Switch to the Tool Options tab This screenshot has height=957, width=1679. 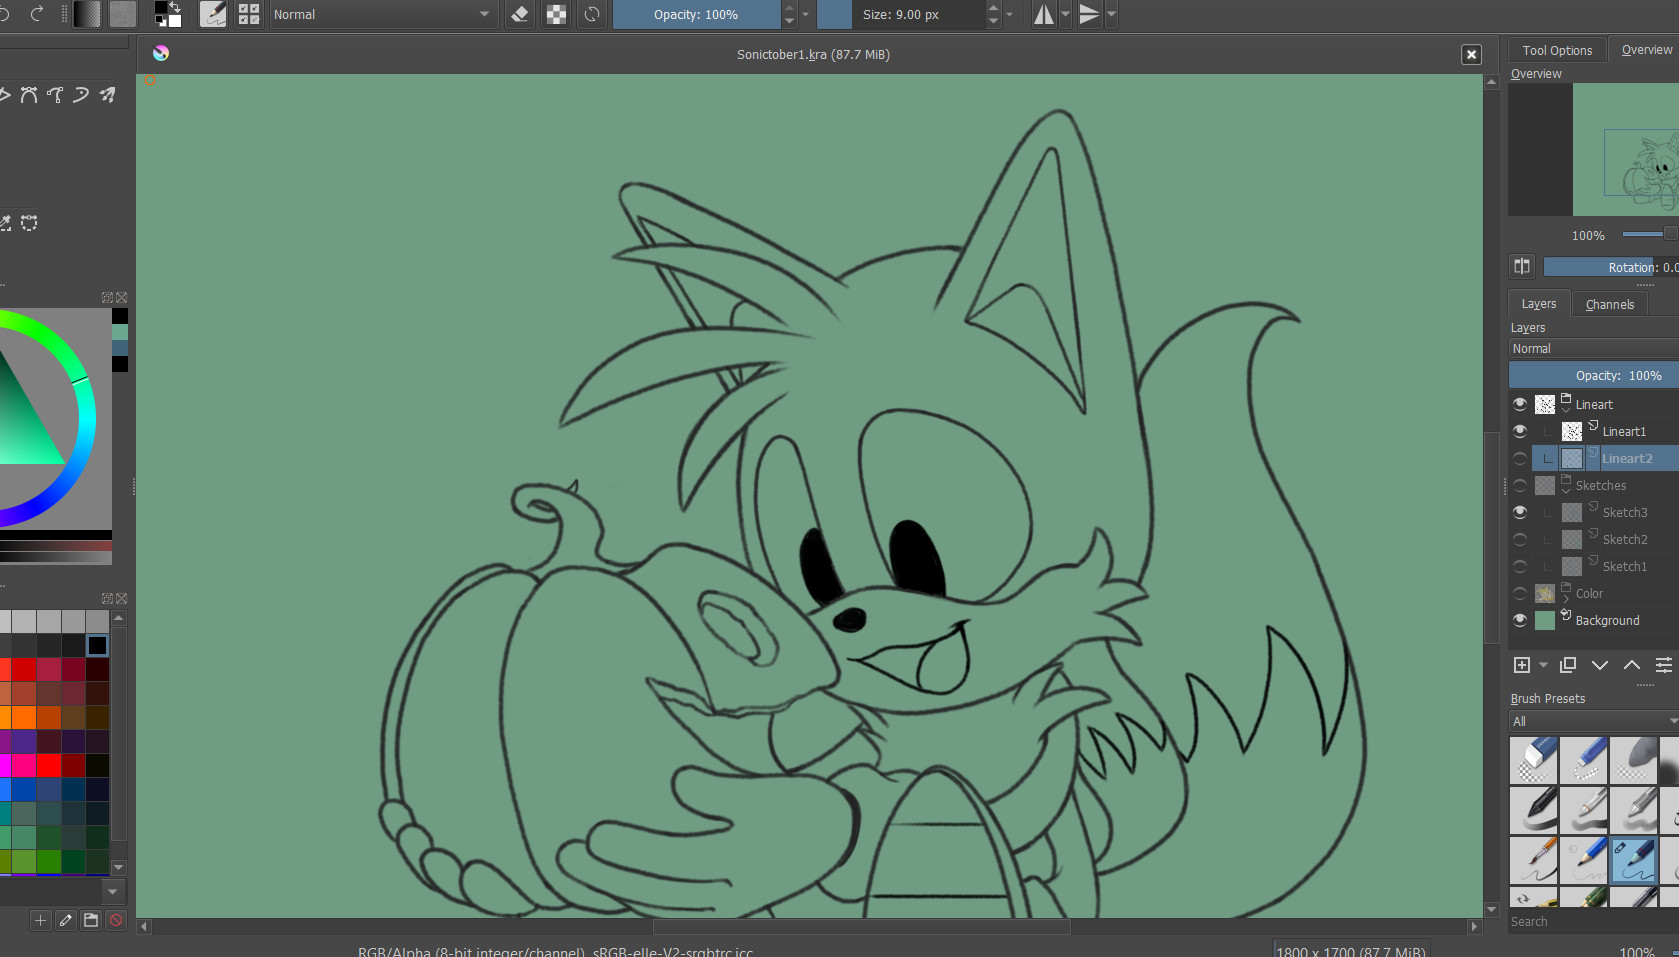pyautogui.click(x=1557, y=50)
